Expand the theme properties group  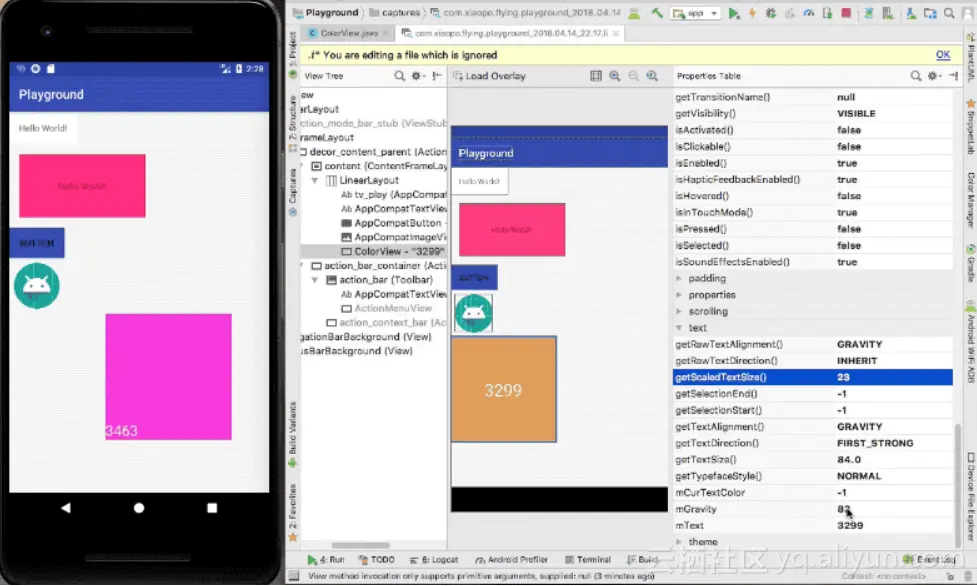679,542
